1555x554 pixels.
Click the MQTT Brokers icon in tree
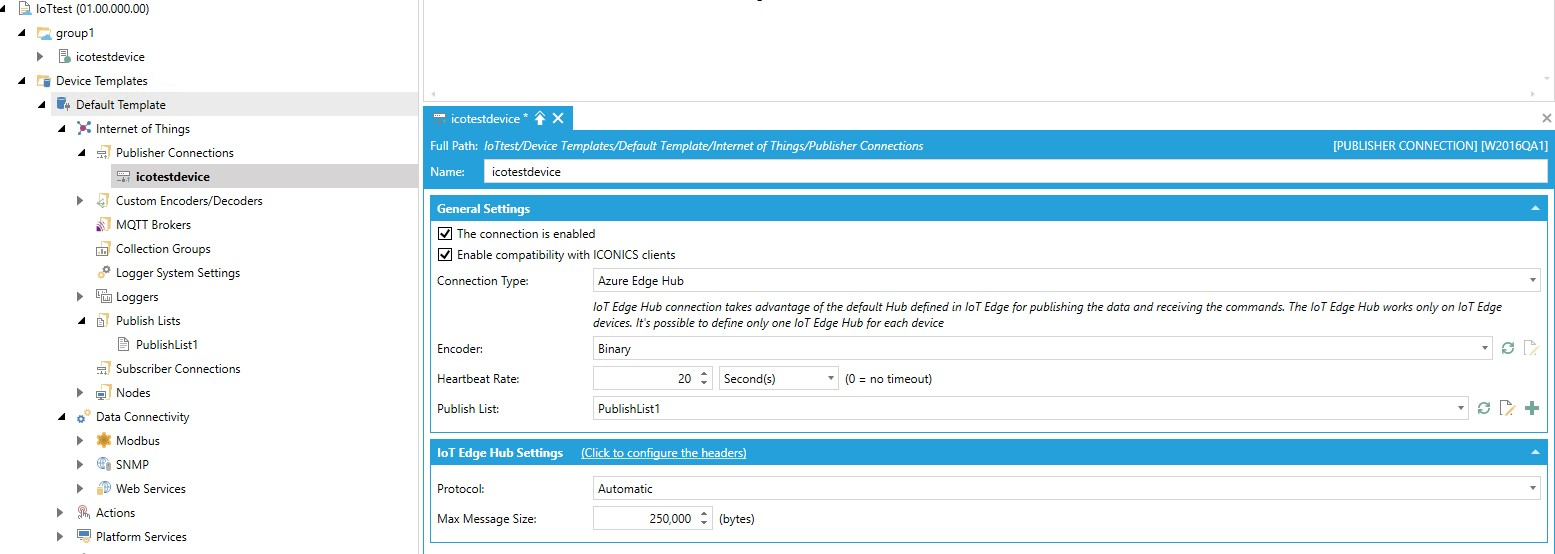(103, 225)
